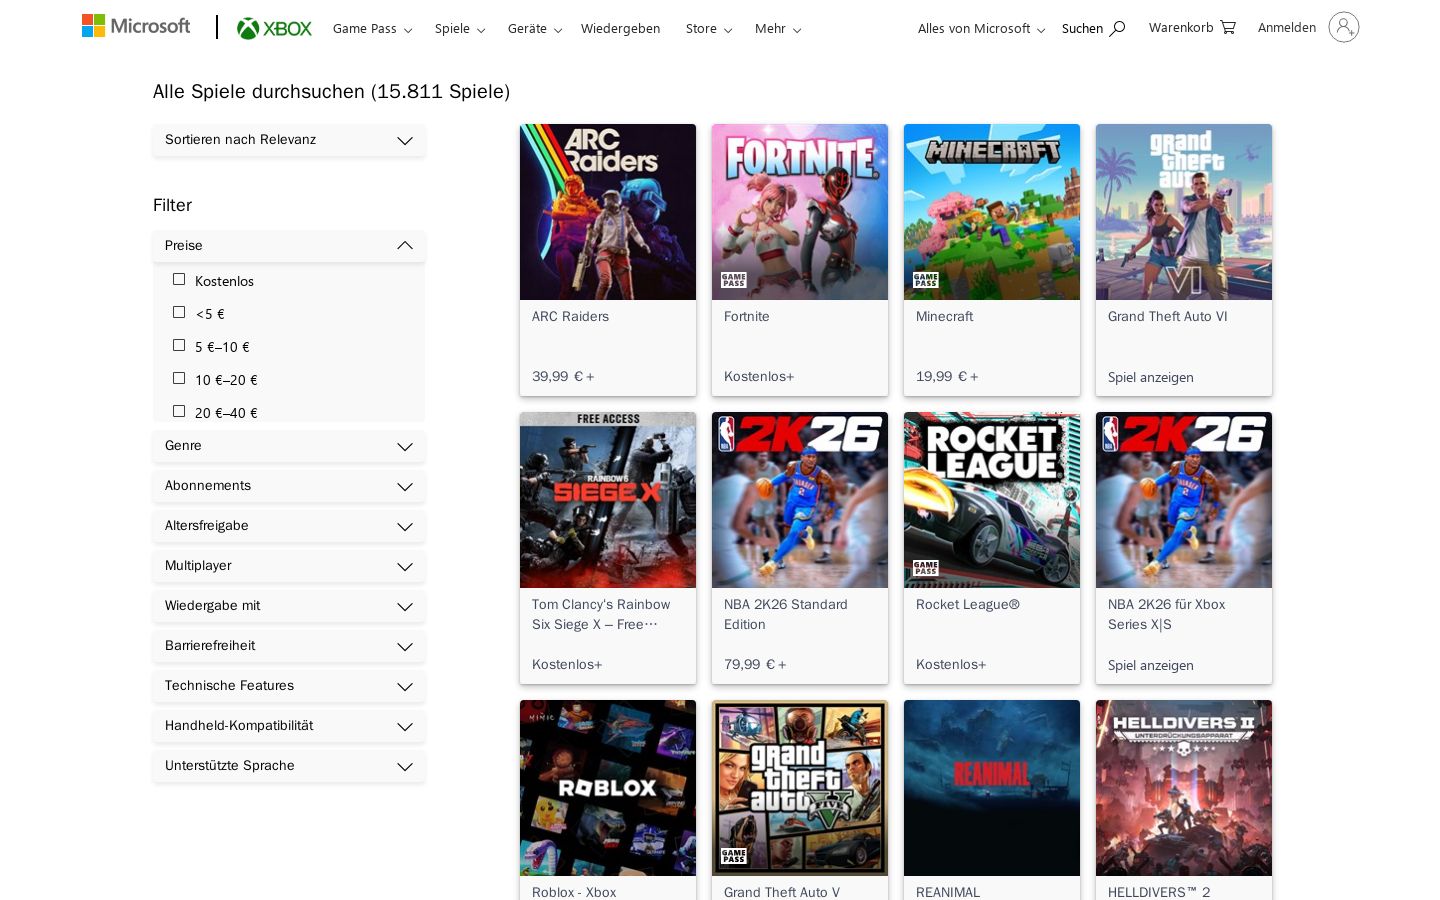
Task: Collapse the Preise filter section
Action: 289,246
